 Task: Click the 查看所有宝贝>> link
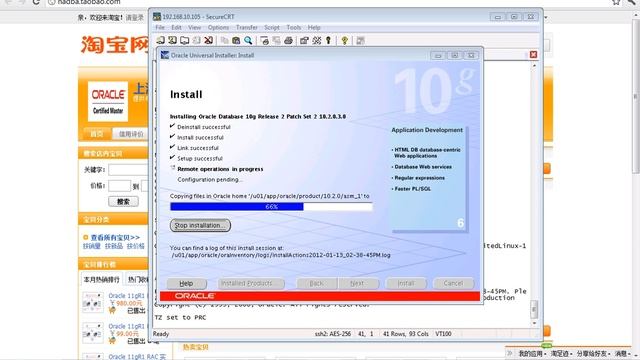pyautogui.click(x=115, y=238)
